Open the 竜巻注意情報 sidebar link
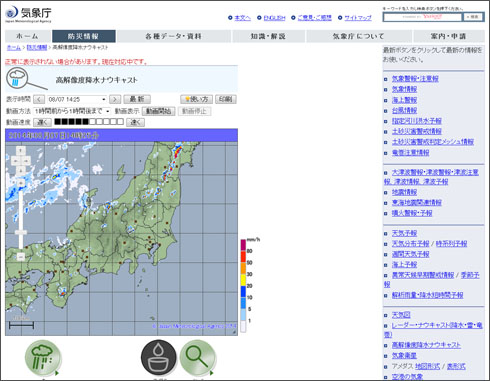This screenshot has height=381, width=490. click(x=410, y=153)
